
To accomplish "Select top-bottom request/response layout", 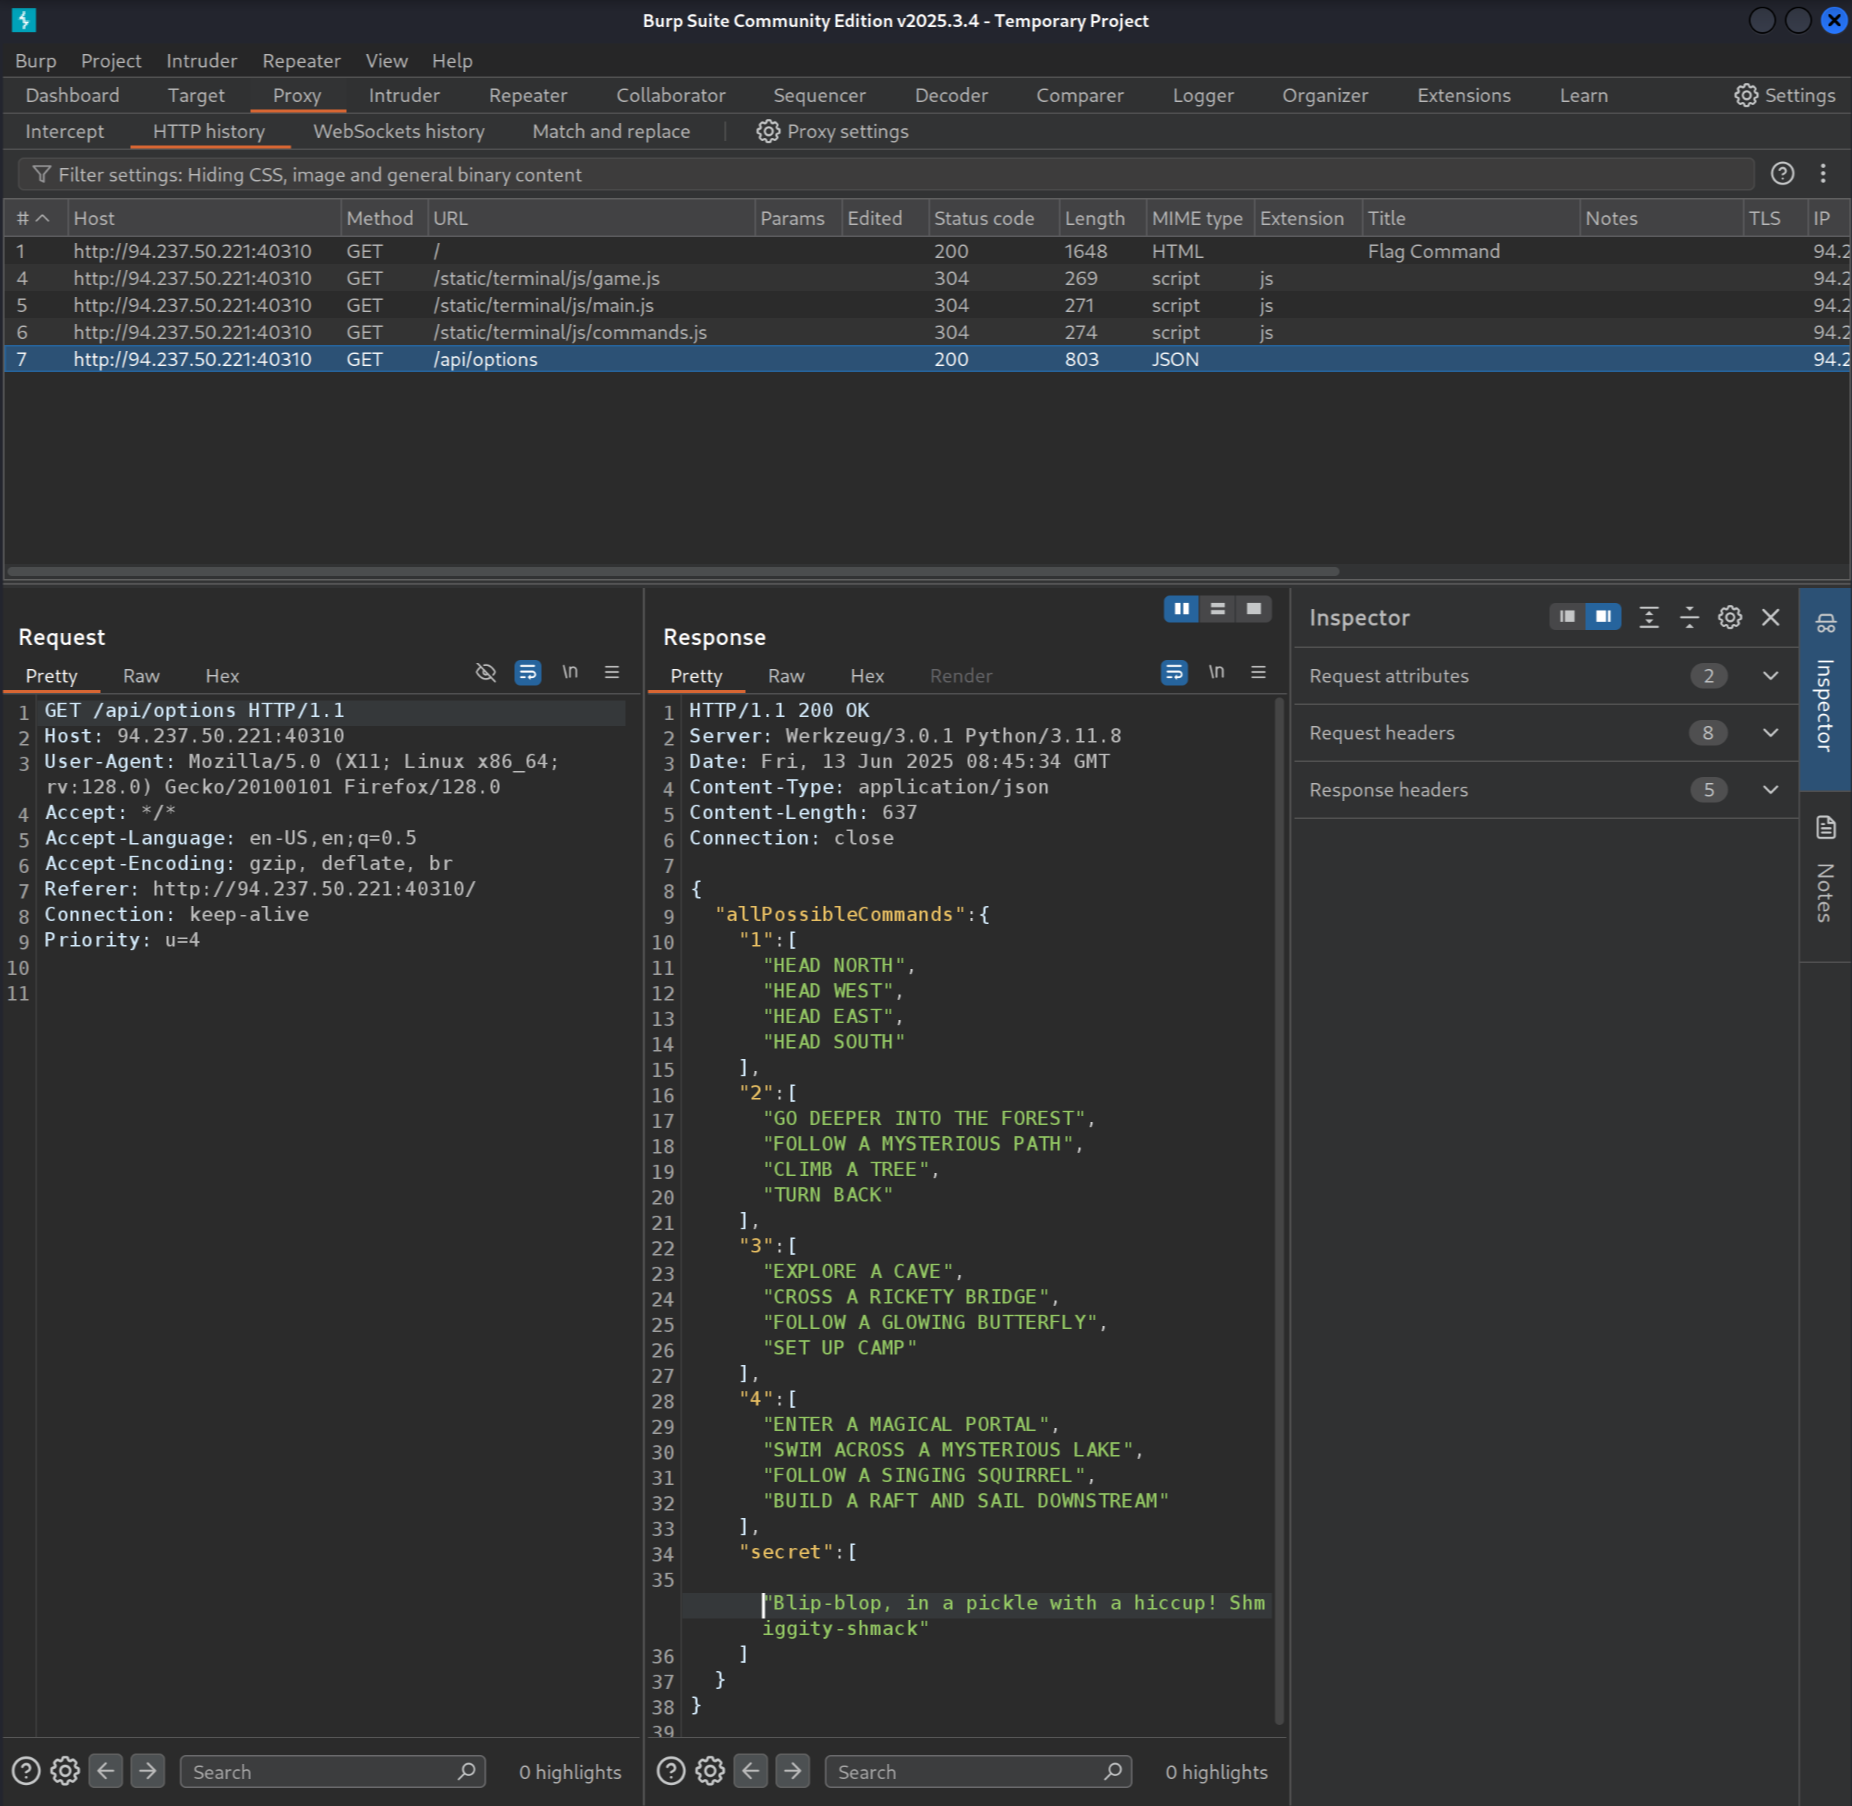I will pos(1217,609).
